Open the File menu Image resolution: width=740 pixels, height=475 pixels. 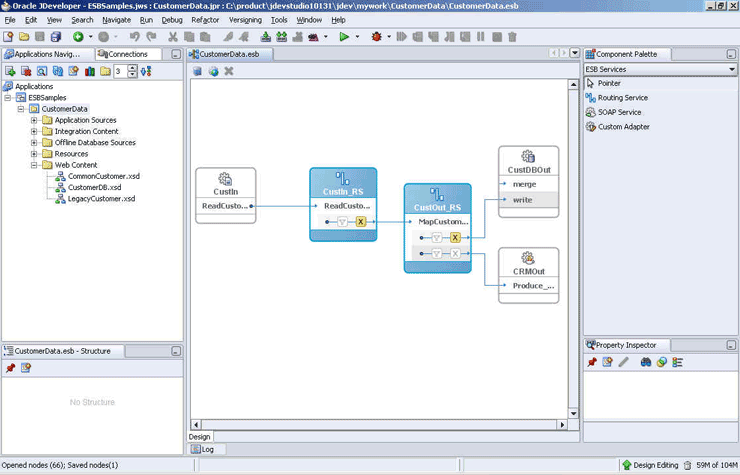[x=10, y=20]
